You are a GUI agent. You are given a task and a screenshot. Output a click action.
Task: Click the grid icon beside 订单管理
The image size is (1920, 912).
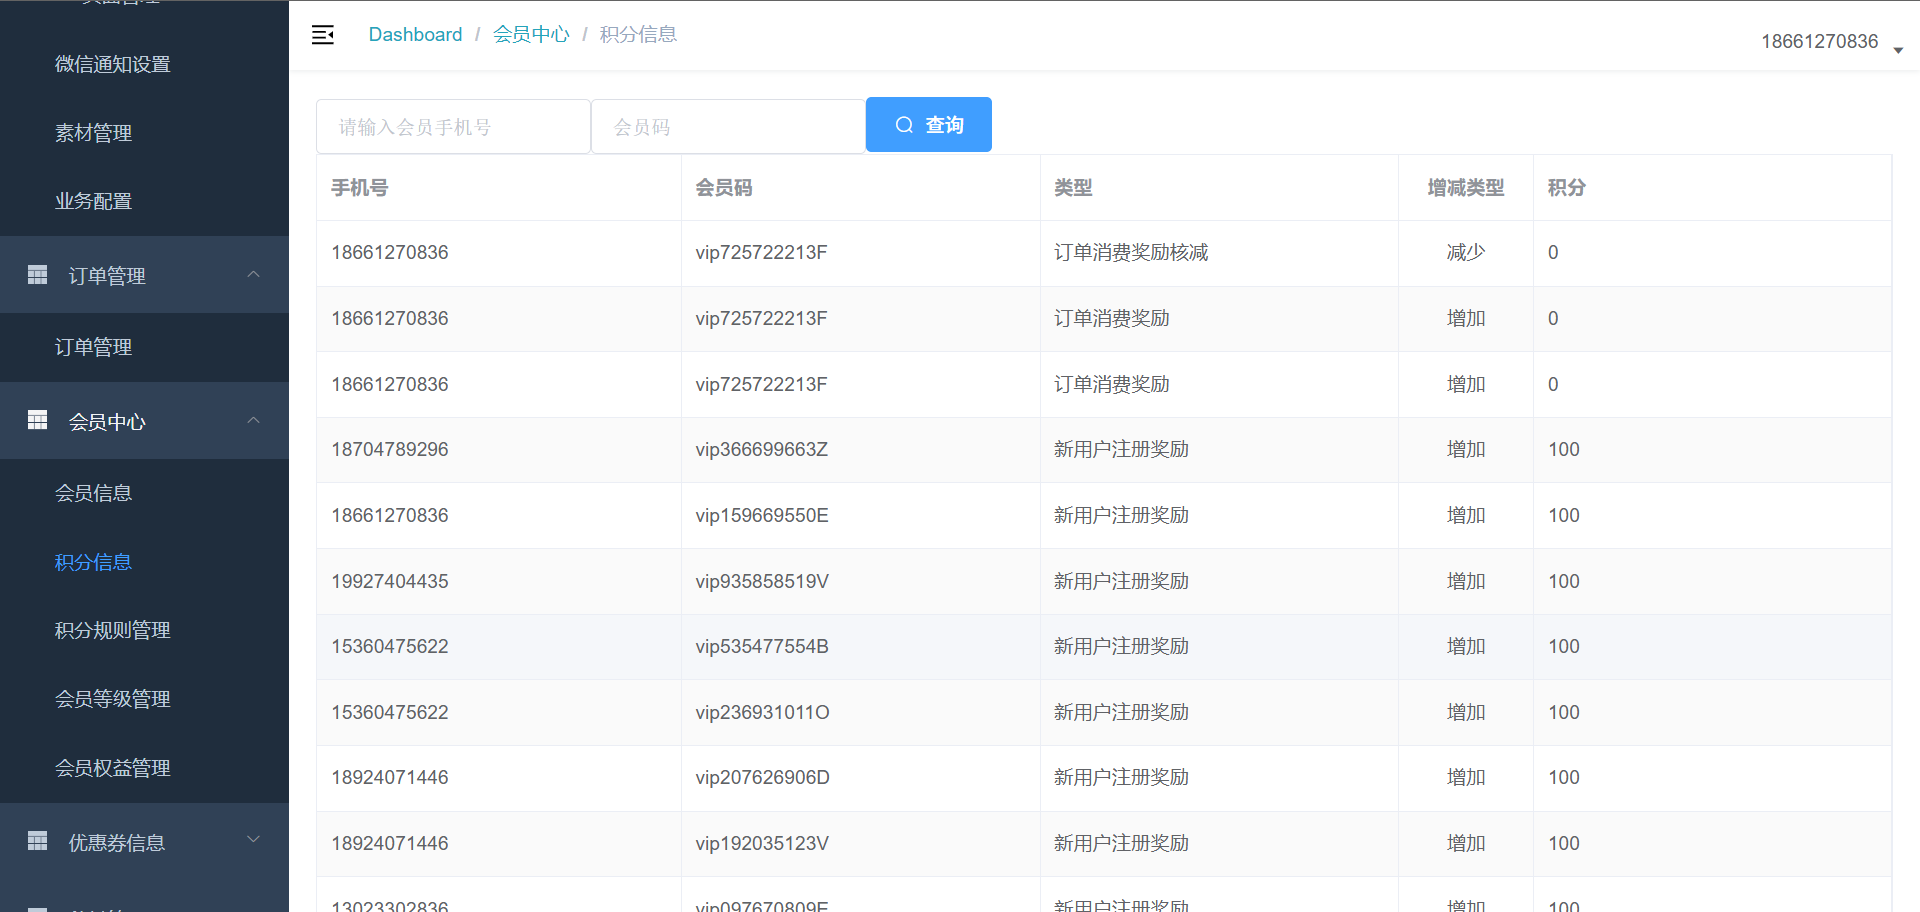tap(38, 275)
